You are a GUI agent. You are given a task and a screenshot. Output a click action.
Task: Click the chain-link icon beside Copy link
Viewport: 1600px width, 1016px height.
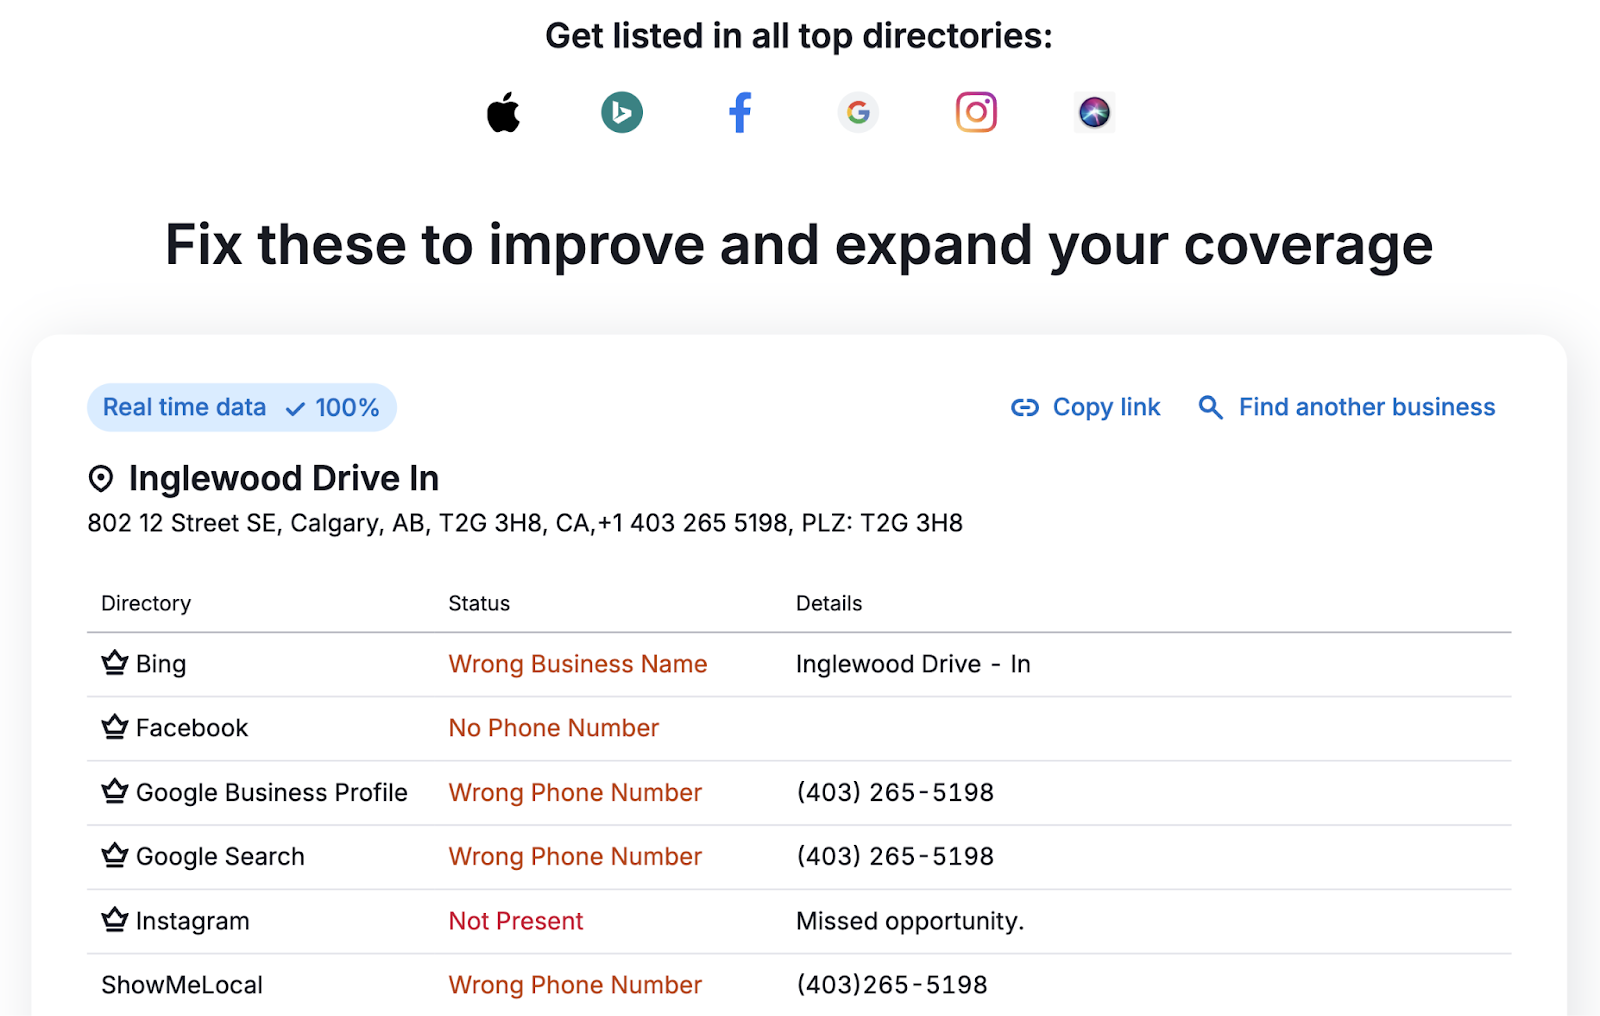1024,407
